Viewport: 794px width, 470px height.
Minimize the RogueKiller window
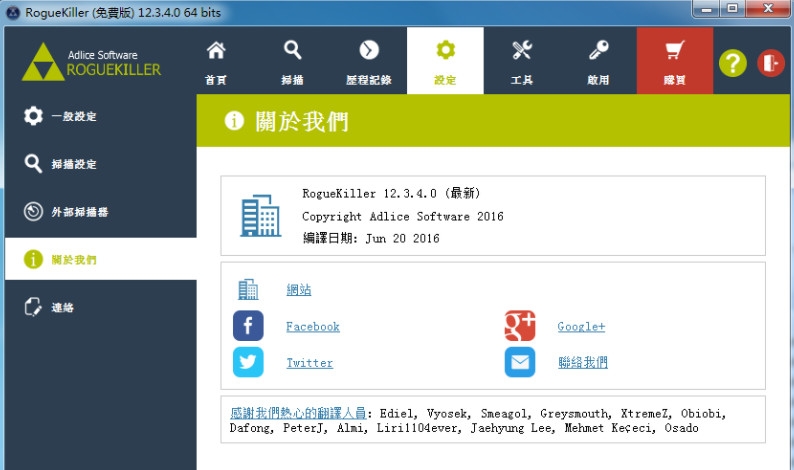(x=706, y=9)
